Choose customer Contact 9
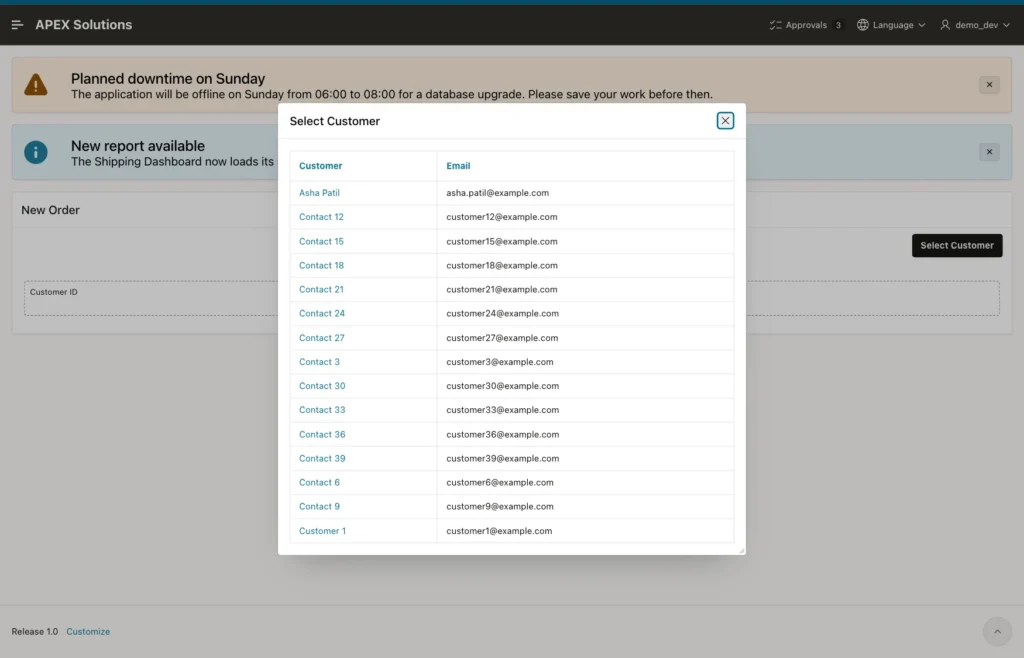 pos(319,507)
